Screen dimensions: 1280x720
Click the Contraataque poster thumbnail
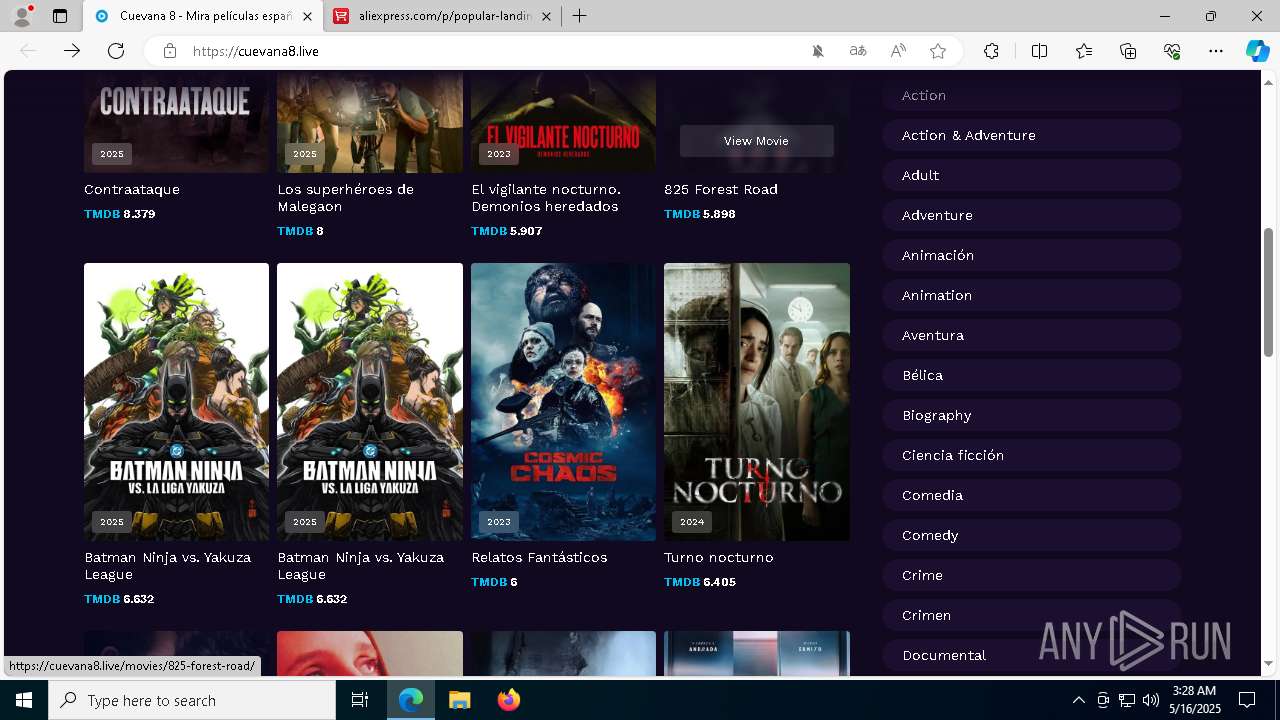176,121
